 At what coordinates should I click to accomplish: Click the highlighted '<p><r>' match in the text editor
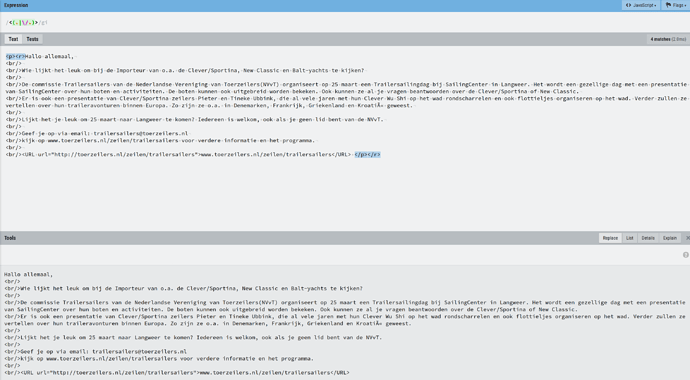[15, 56]
